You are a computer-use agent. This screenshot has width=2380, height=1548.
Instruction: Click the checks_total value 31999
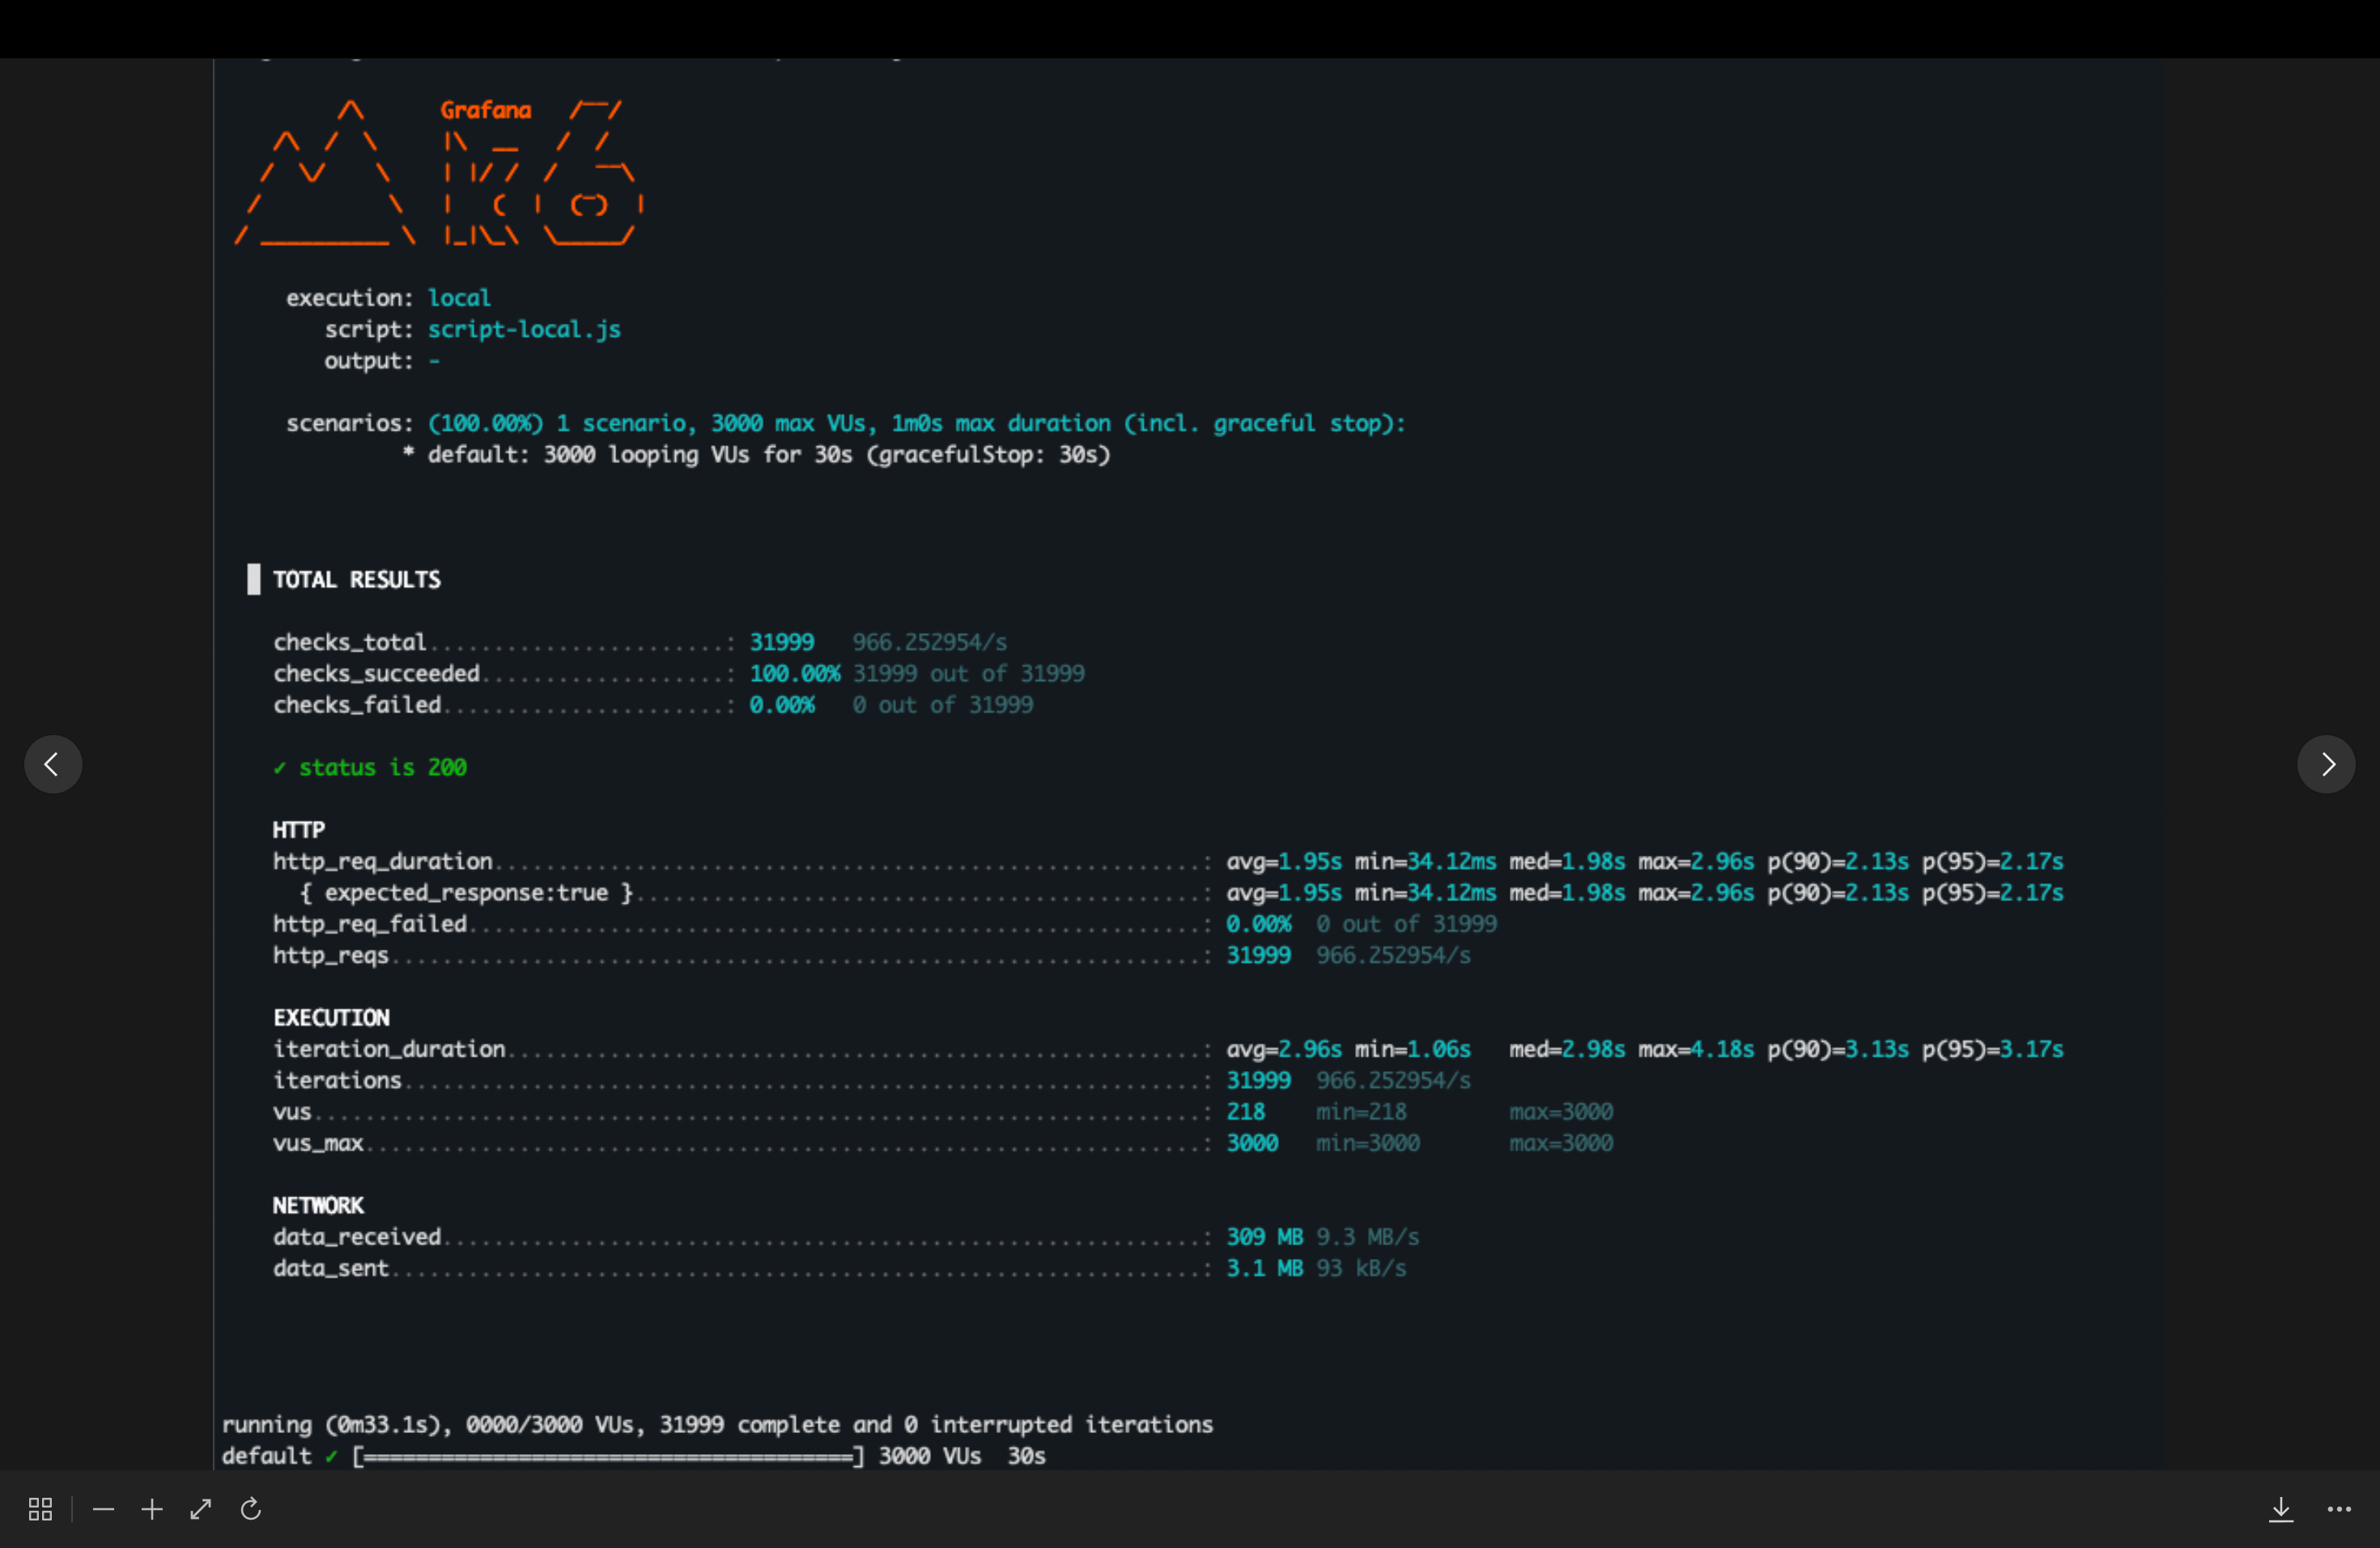(x=781, y=642)
